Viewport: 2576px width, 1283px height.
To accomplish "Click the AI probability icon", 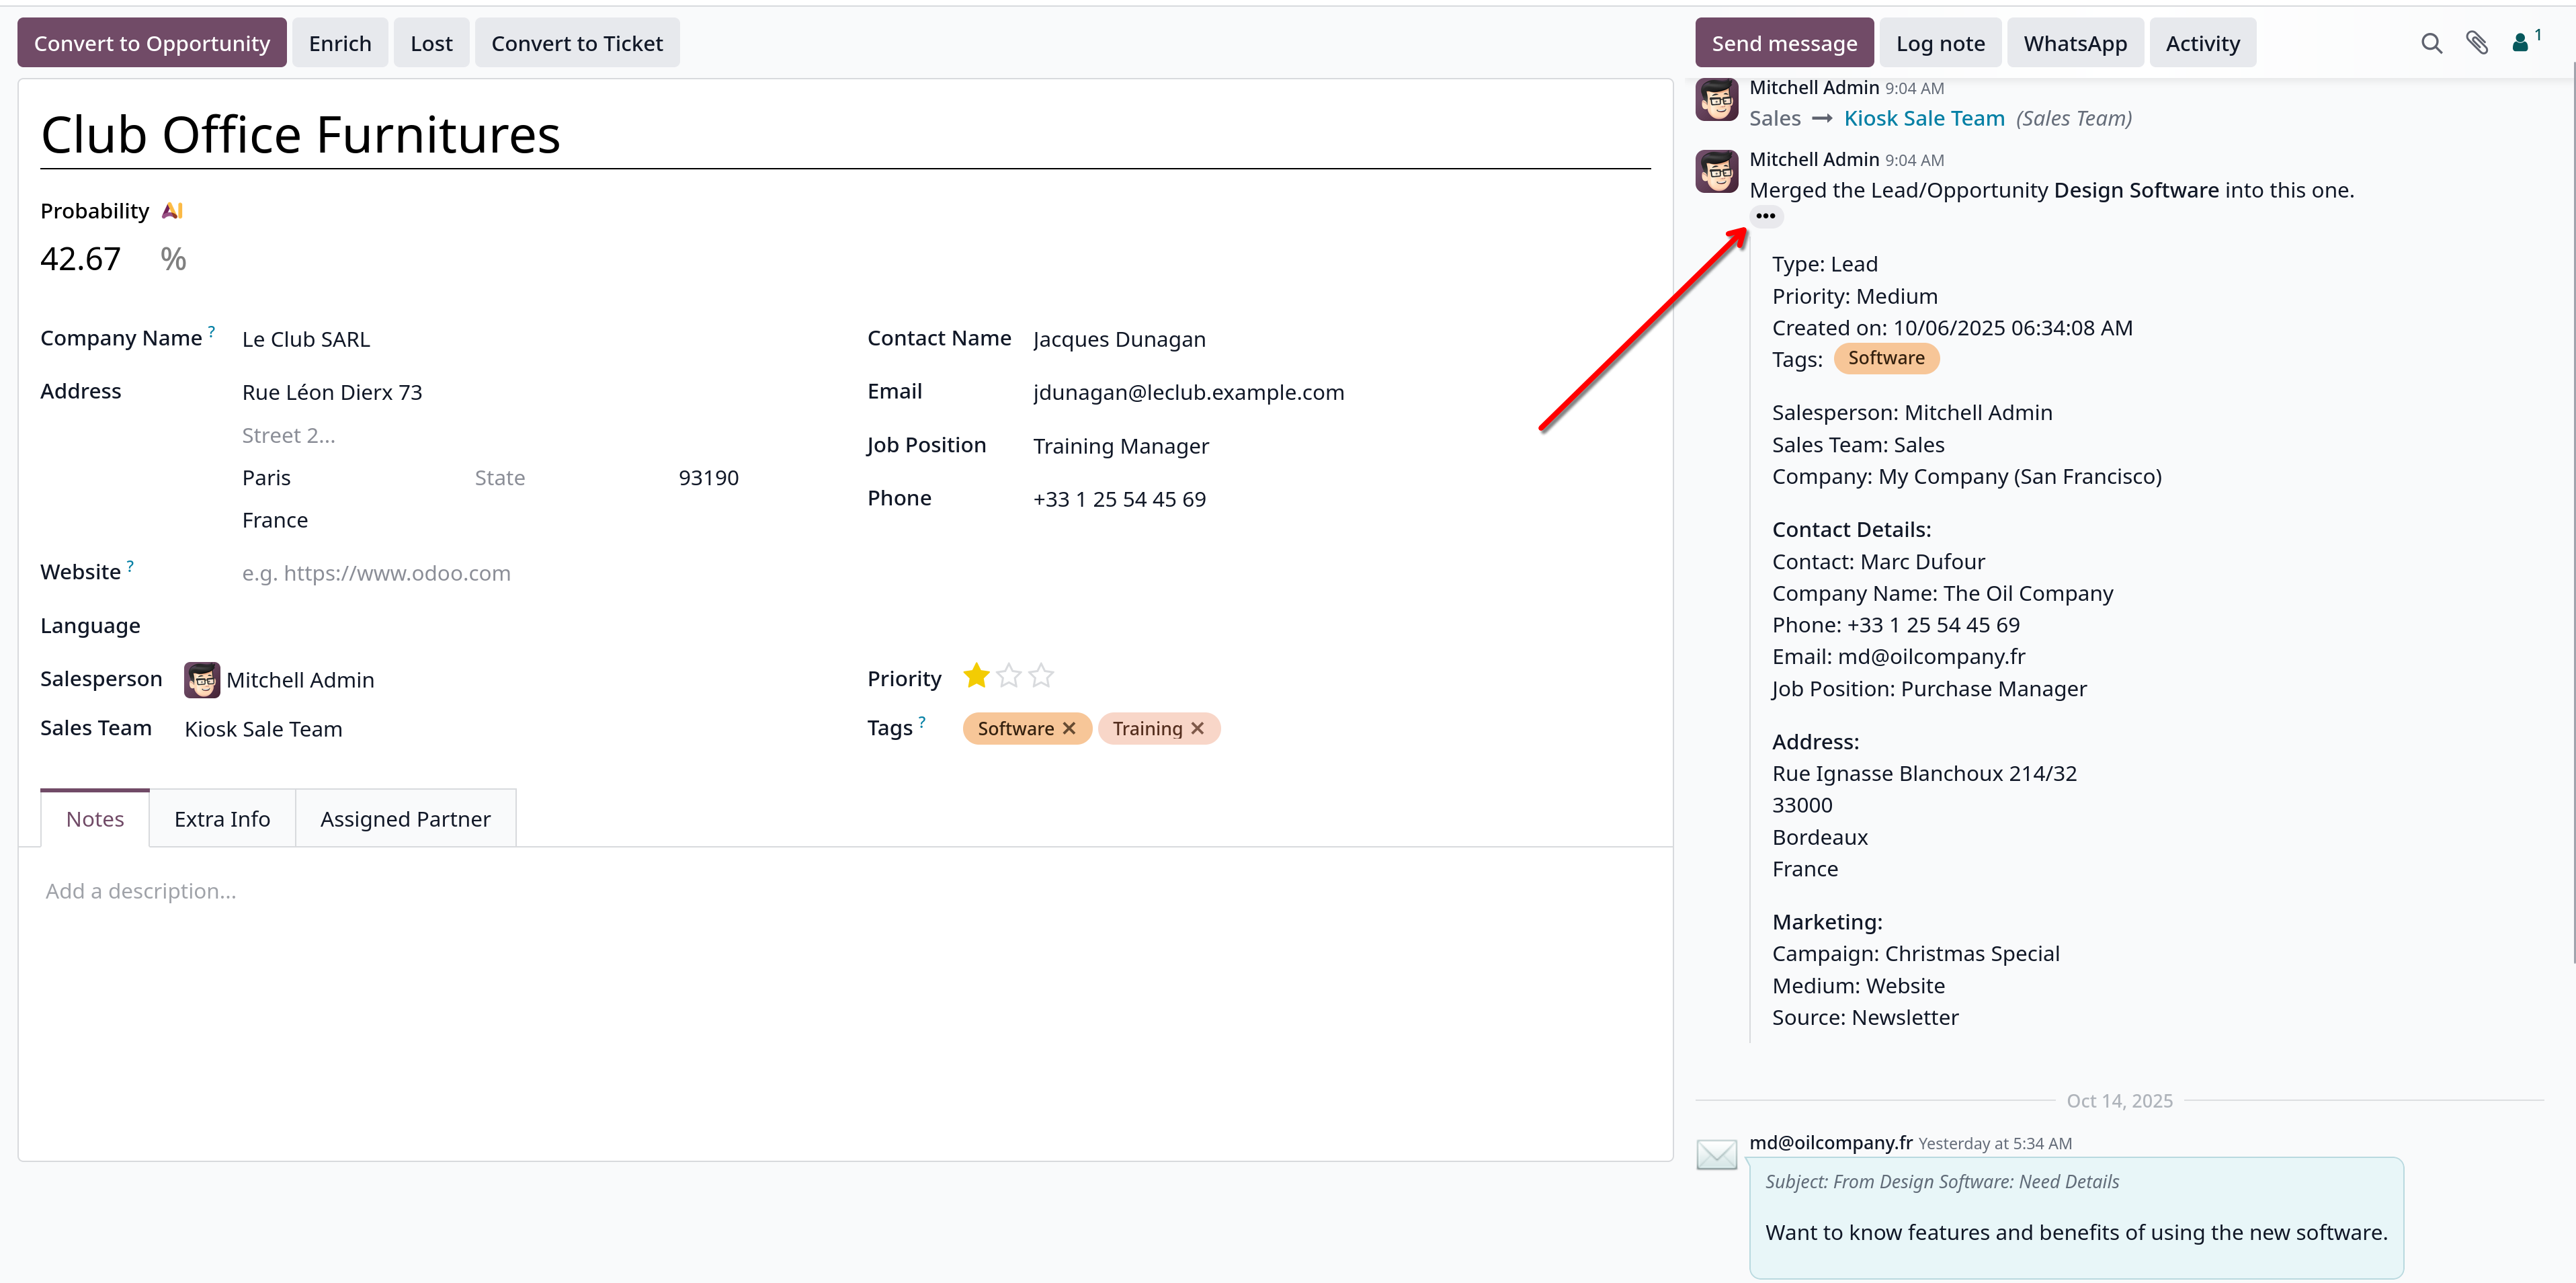I will pyautogui.click(x=172, y=211).
